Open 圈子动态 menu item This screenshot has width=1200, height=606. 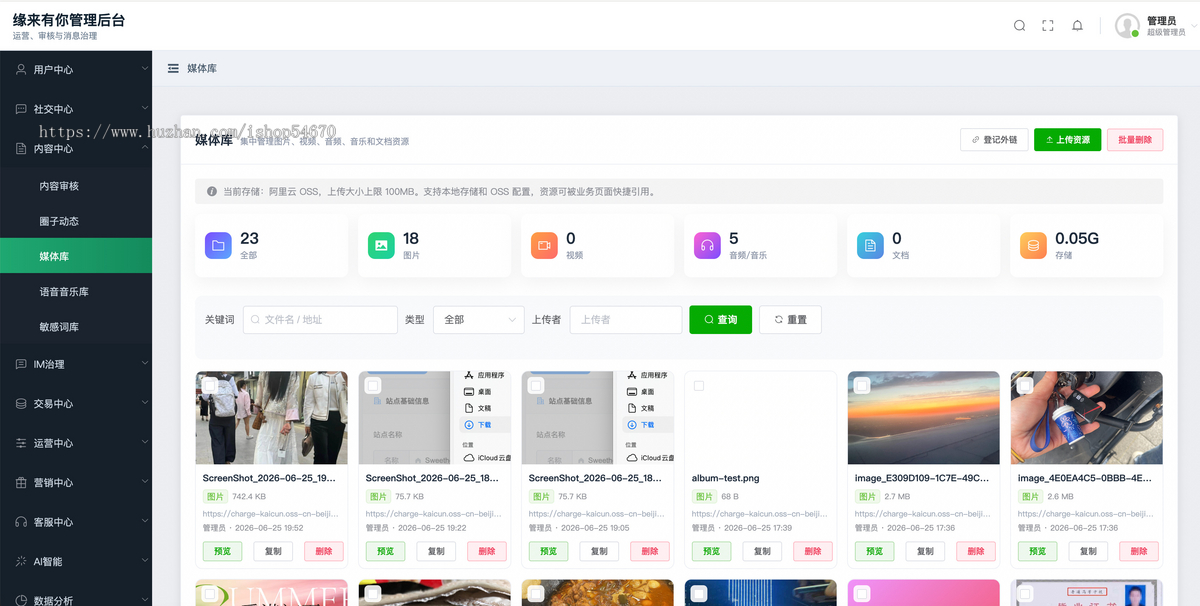point(76,221)
